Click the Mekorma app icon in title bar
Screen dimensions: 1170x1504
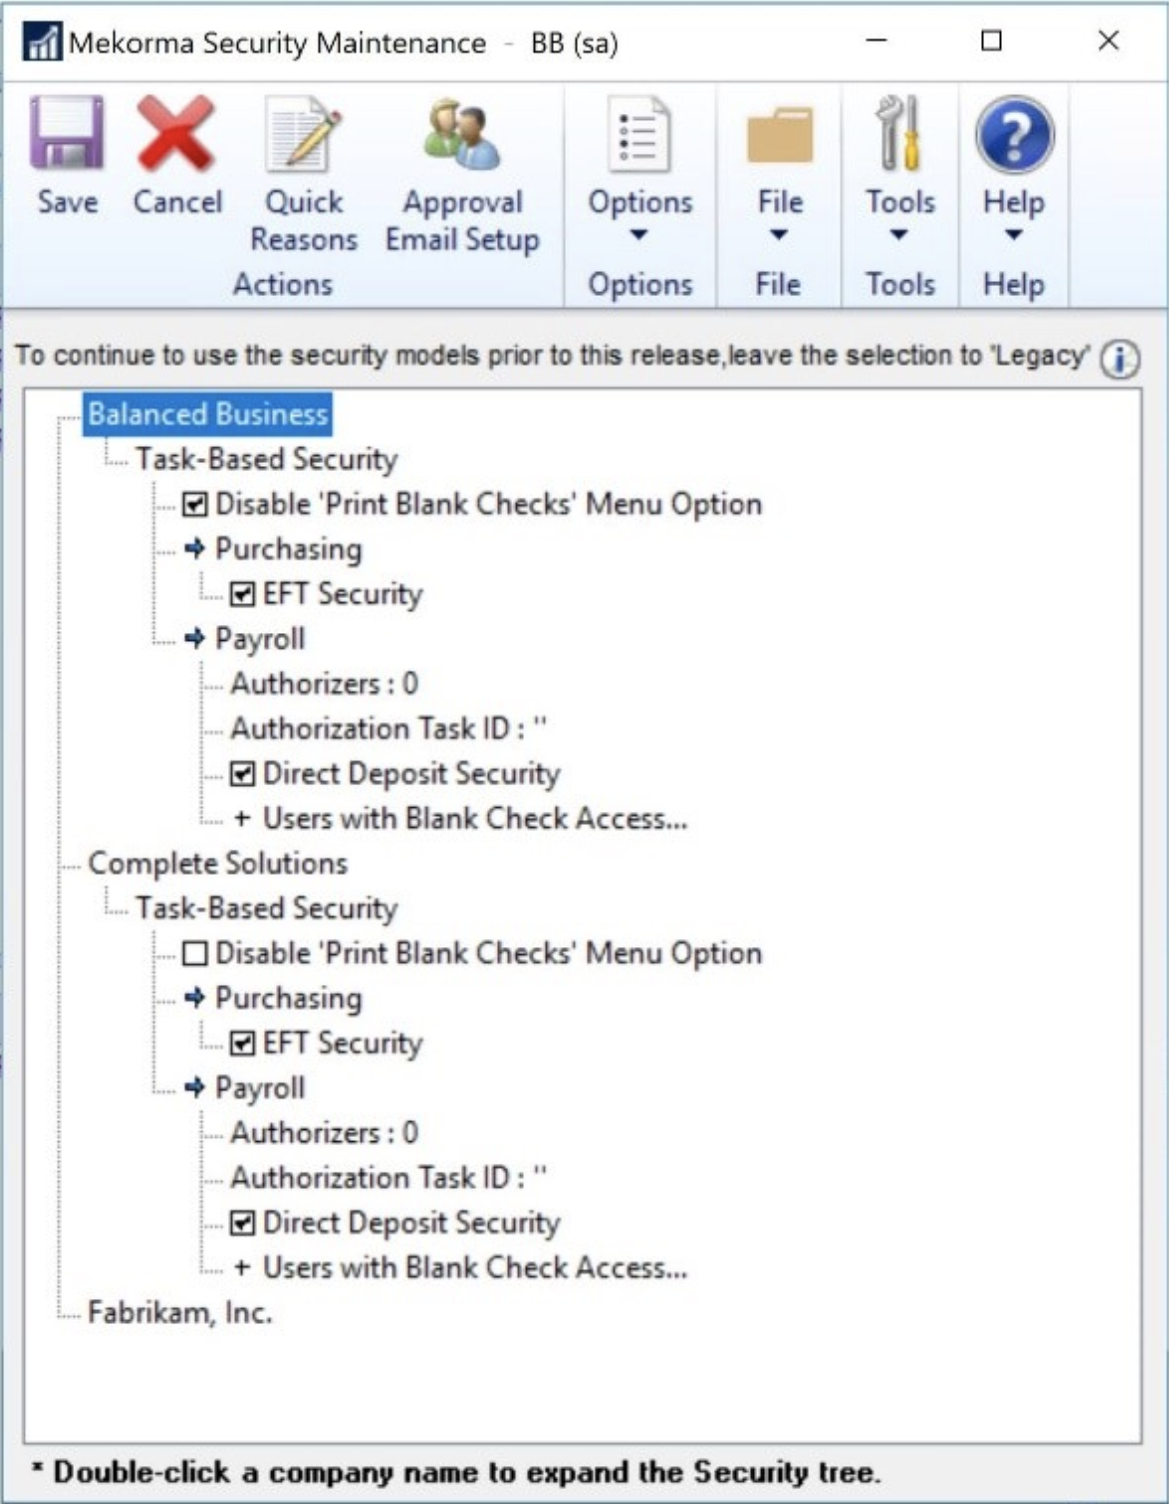click(42, 43)
